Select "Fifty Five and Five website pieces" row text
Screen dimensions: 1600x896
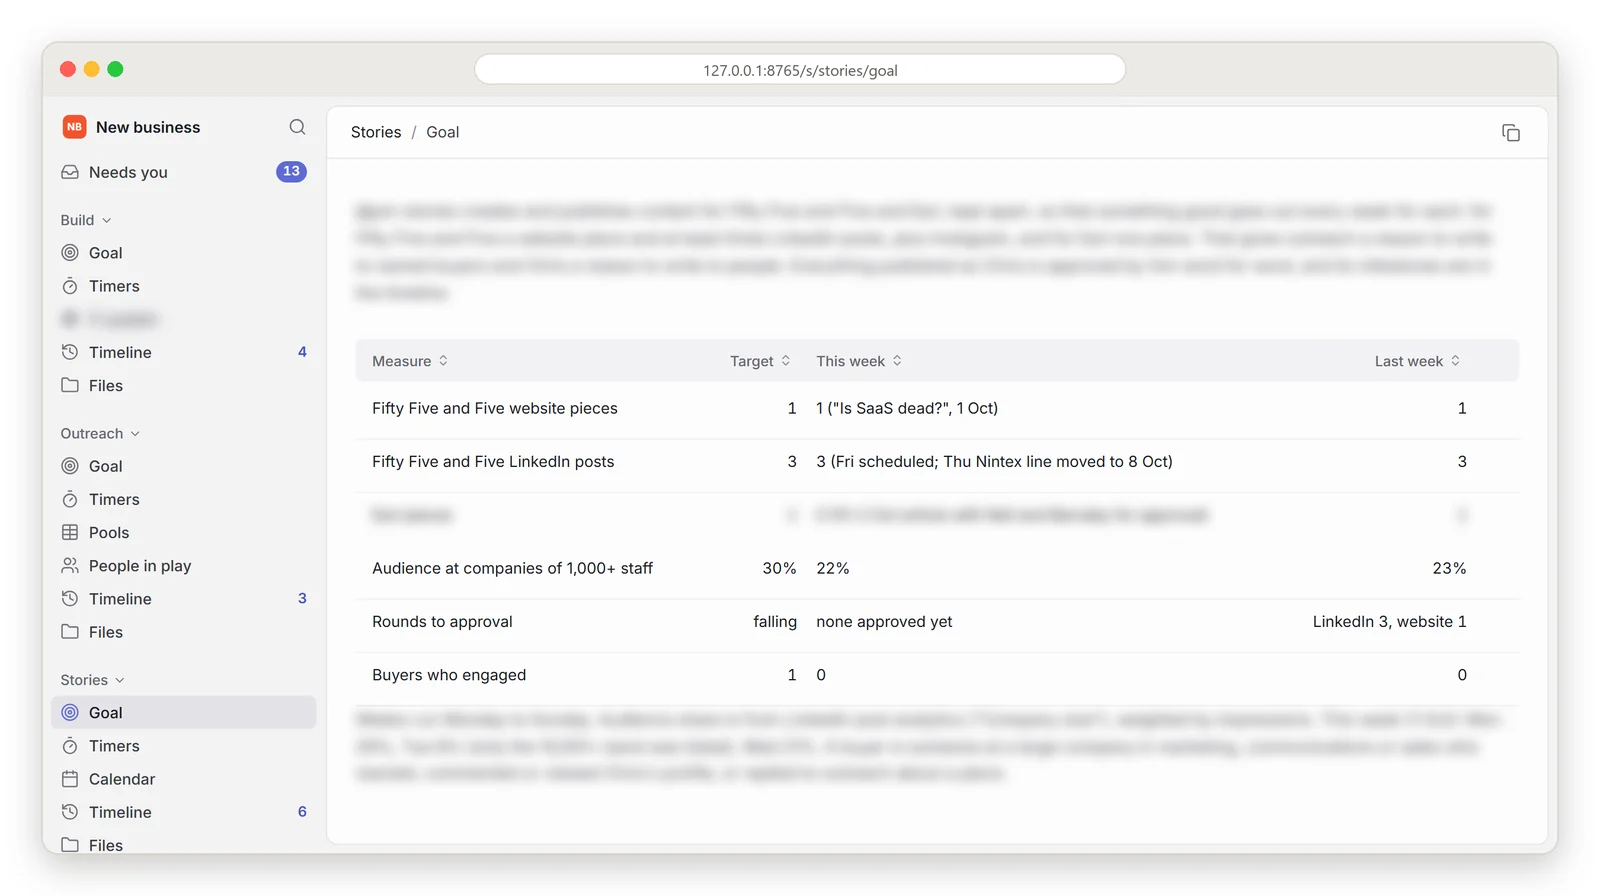click(495, 408)
